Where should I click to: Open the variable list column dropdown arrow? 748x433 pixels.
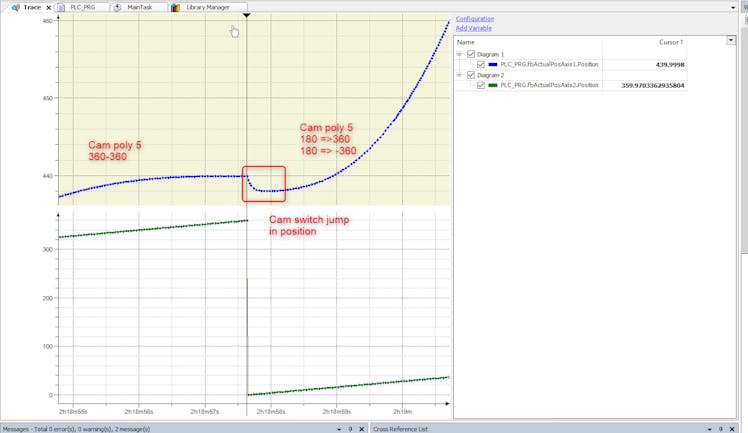click(x=730, y=41)
